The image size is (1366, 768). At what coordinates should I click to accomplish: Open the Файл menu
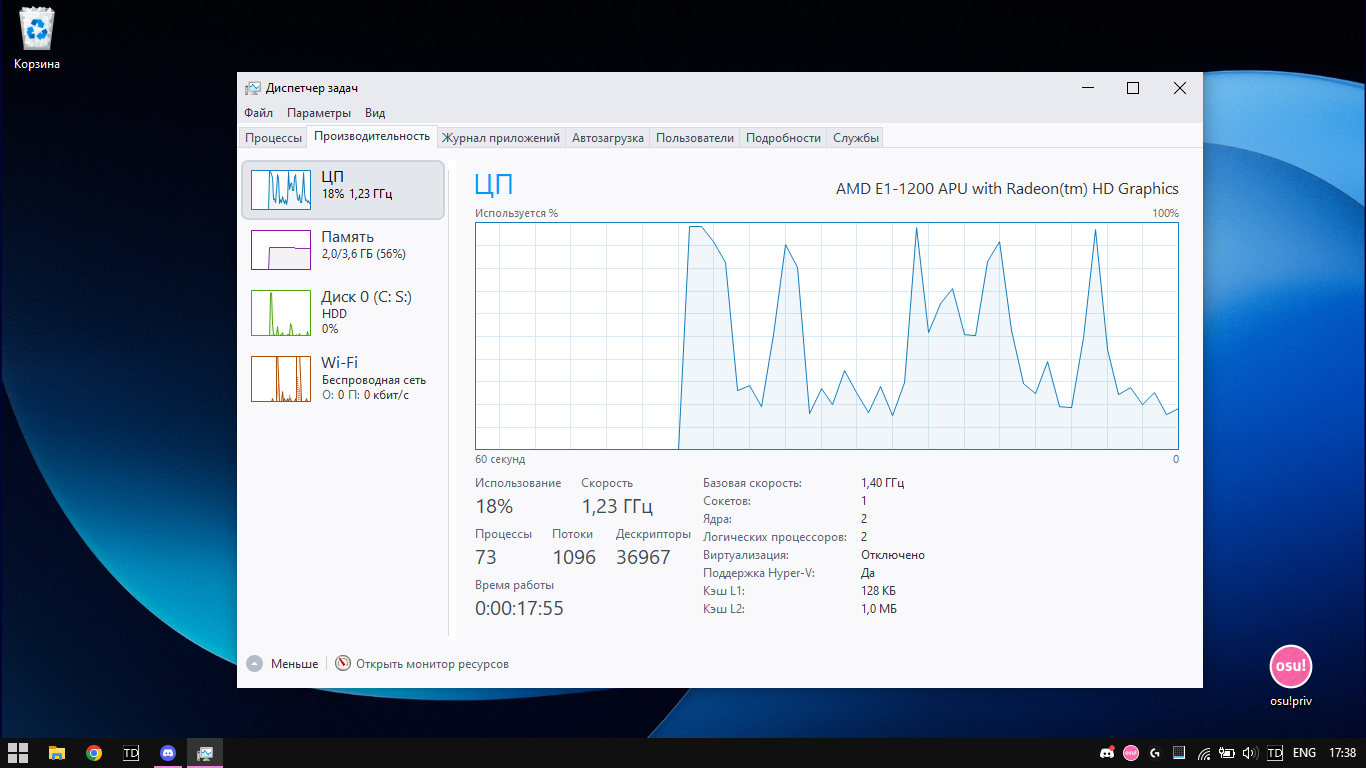258,113
